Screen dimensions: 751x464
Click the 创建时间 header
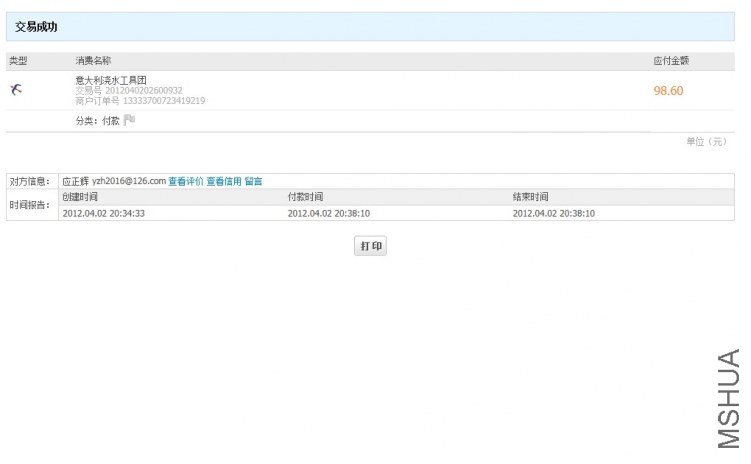(80, 197)
